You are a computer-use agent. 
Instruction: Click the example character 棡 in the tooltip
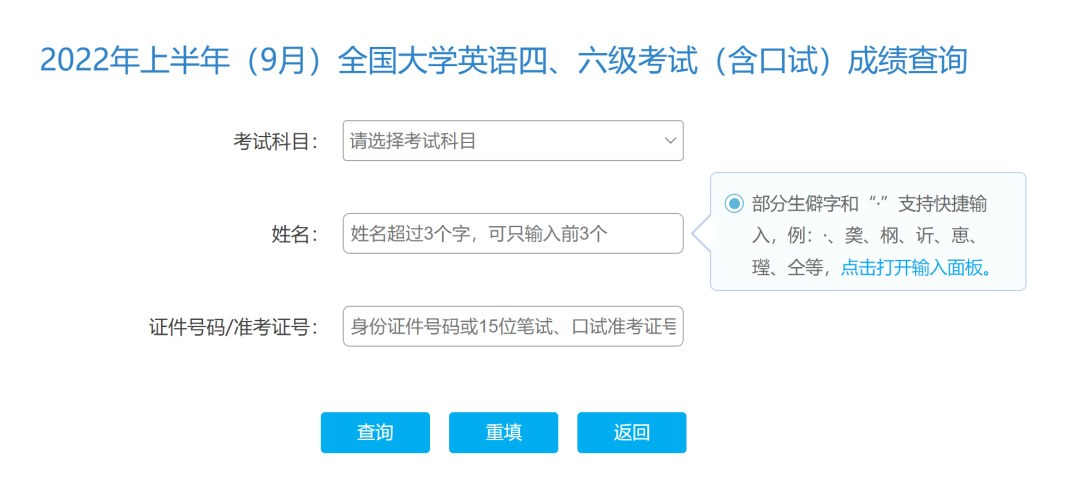coord(891,236)
